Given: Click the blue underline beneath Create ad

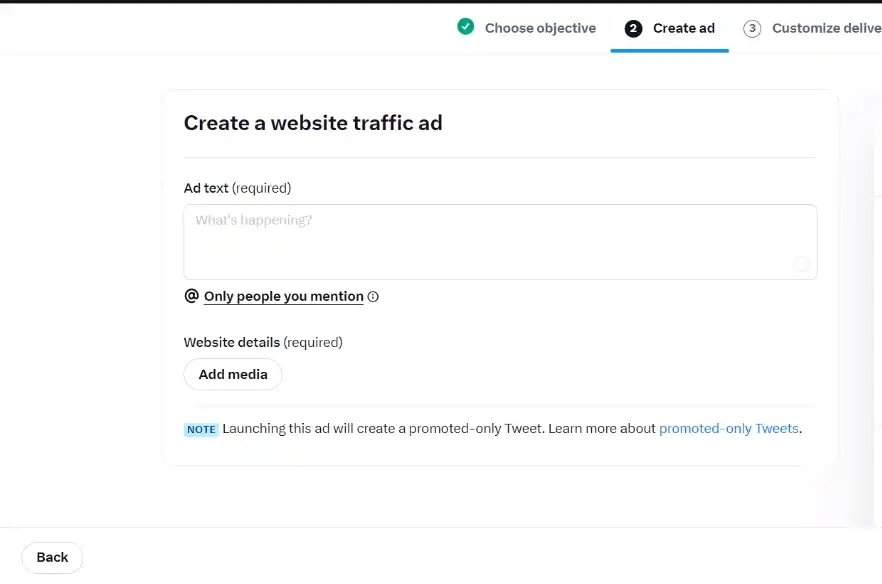Looking at the screenshot, I should click(x=669, y=51).
